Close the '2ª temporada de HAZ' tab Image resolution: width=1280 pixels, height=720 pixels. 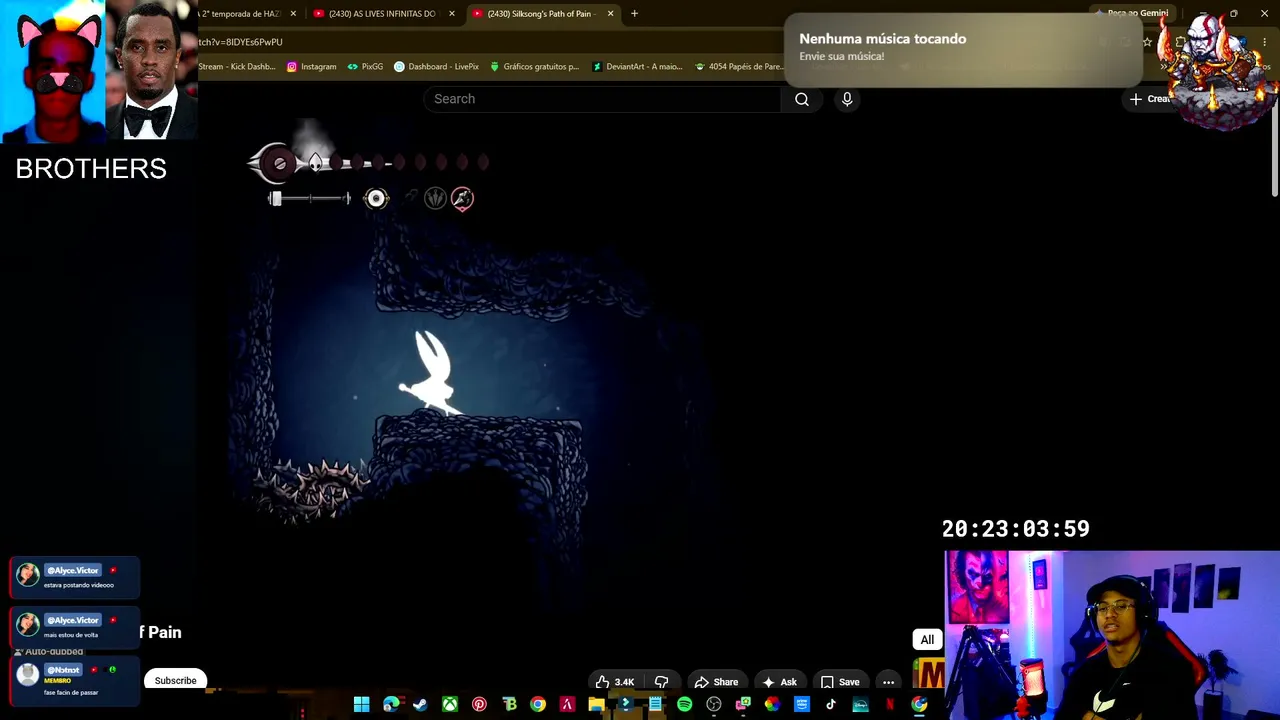tap(293, 14)
